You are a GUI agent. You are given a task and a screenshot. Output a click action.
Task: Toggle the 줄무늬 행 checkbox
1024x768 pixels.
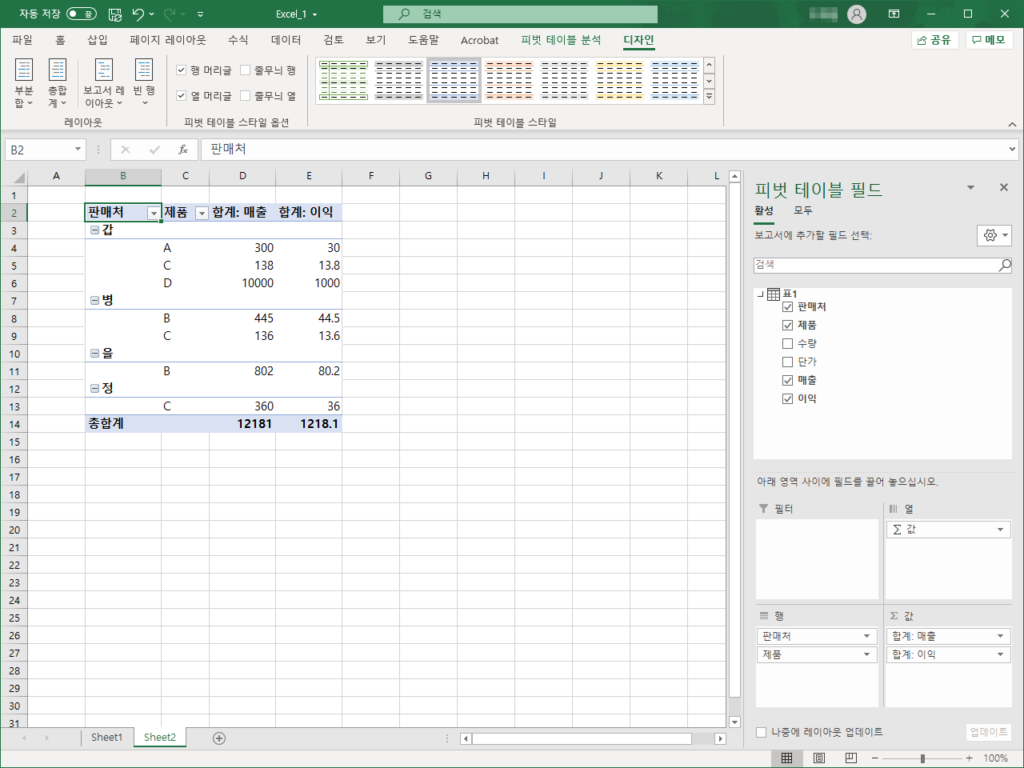click(246, 70)
